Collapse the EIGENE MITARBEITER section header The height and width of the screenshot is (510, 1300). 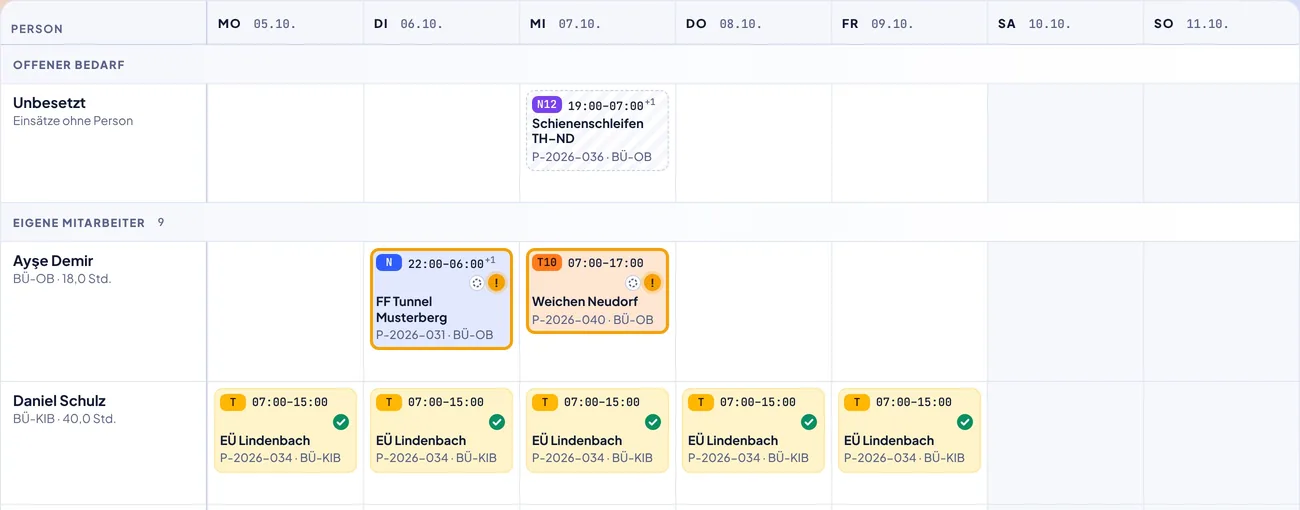[650, 222]
